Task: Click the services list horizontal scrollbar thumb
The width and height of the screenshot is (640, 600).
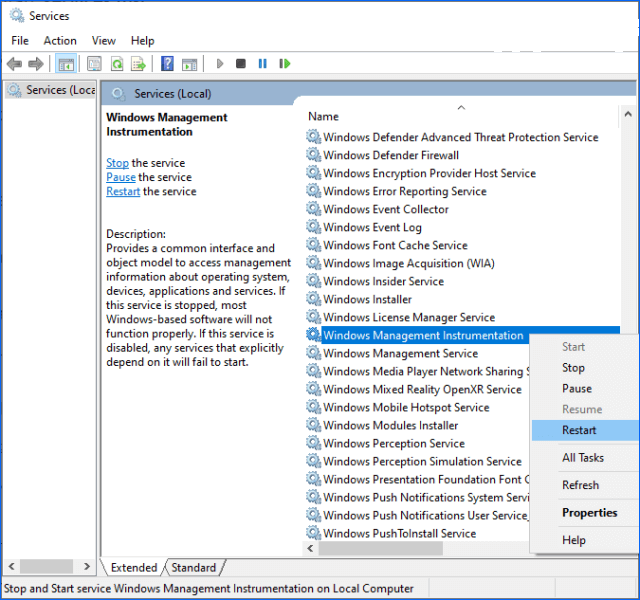Action: 381,548
